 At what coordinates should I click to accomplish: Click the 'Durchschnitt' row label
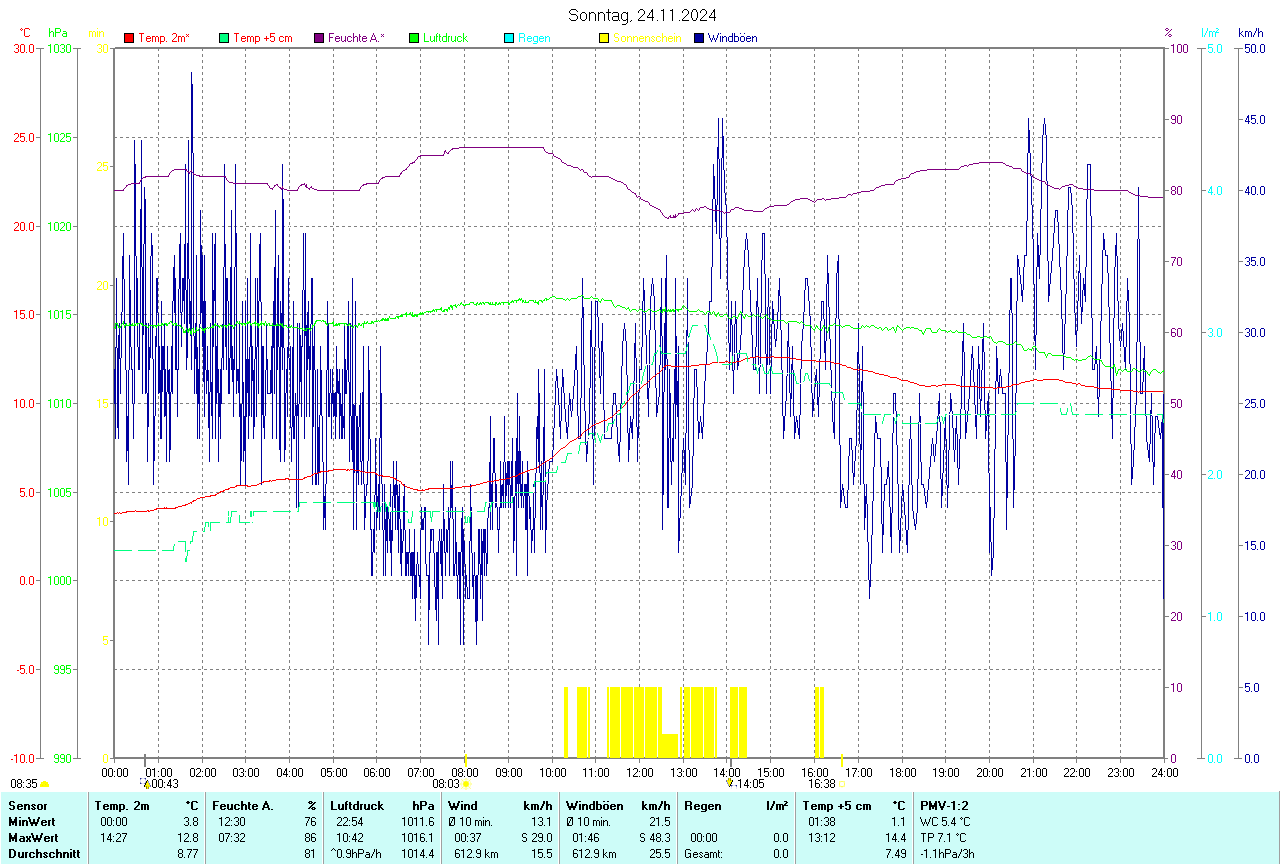click(x=42, y=853)
